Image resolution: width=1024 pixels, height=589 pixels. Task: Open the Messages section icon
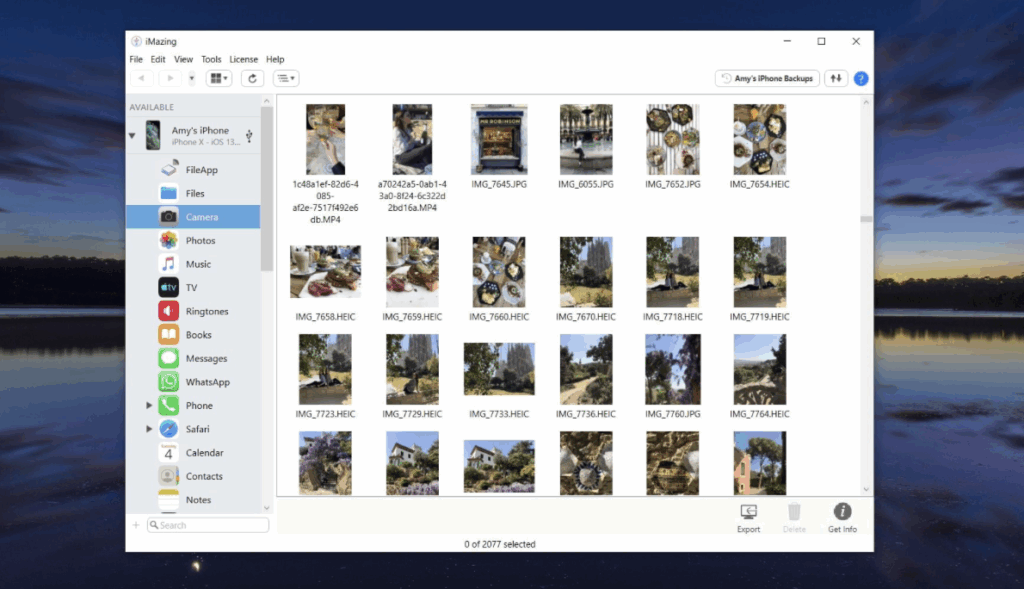pos(168,358)
